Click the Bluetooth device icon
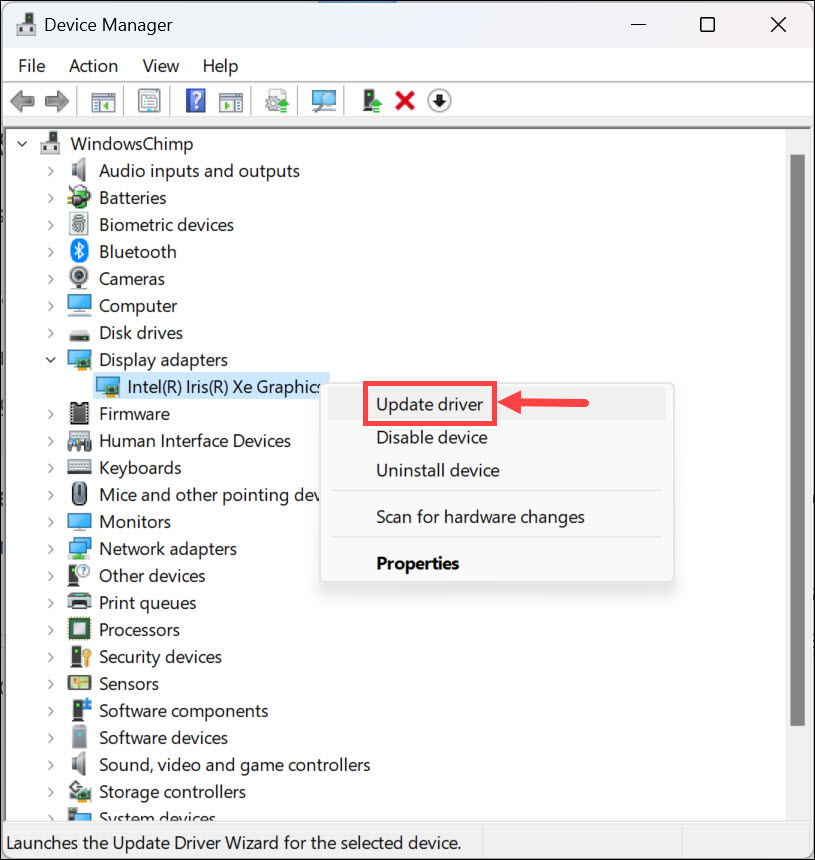 [79, 252]
